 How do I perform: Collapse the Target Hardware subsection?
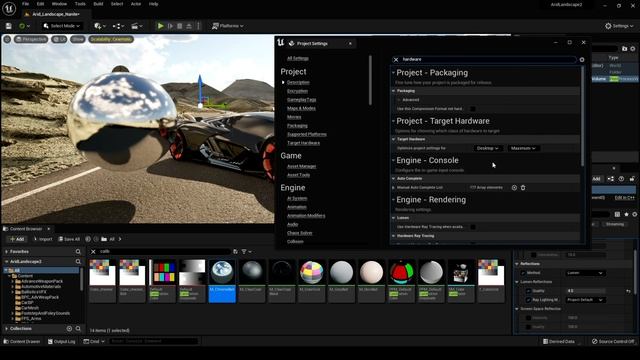click(393, 139)
